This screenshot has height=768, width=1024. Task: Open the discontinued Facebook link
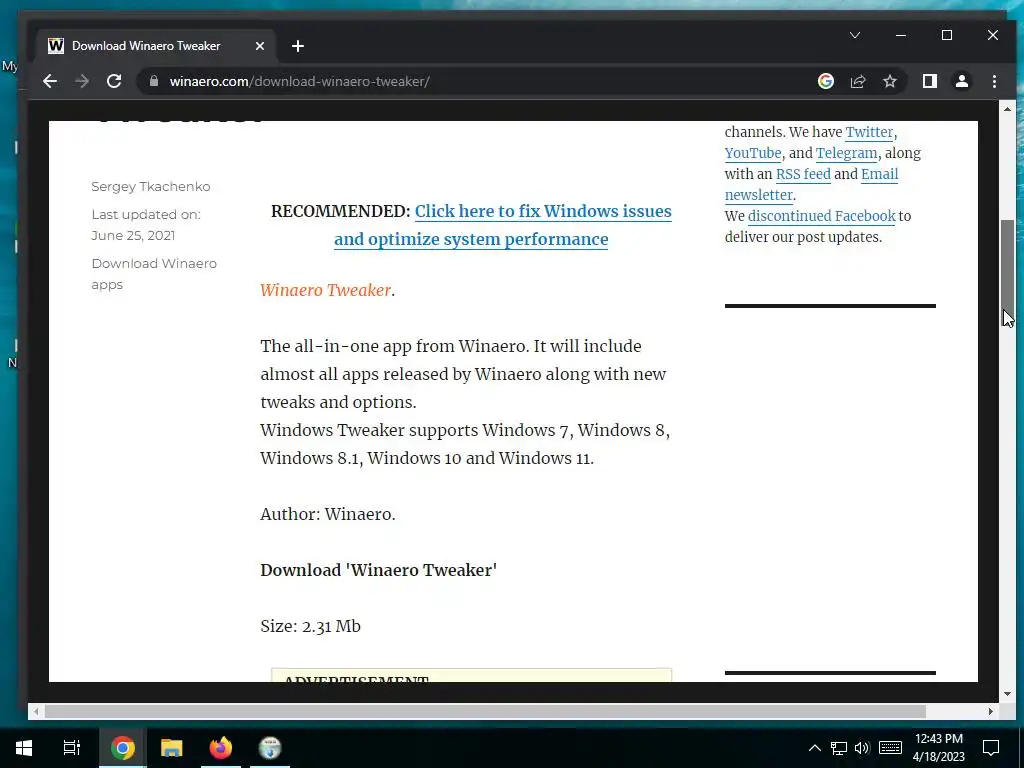click(x=822, y=216)
